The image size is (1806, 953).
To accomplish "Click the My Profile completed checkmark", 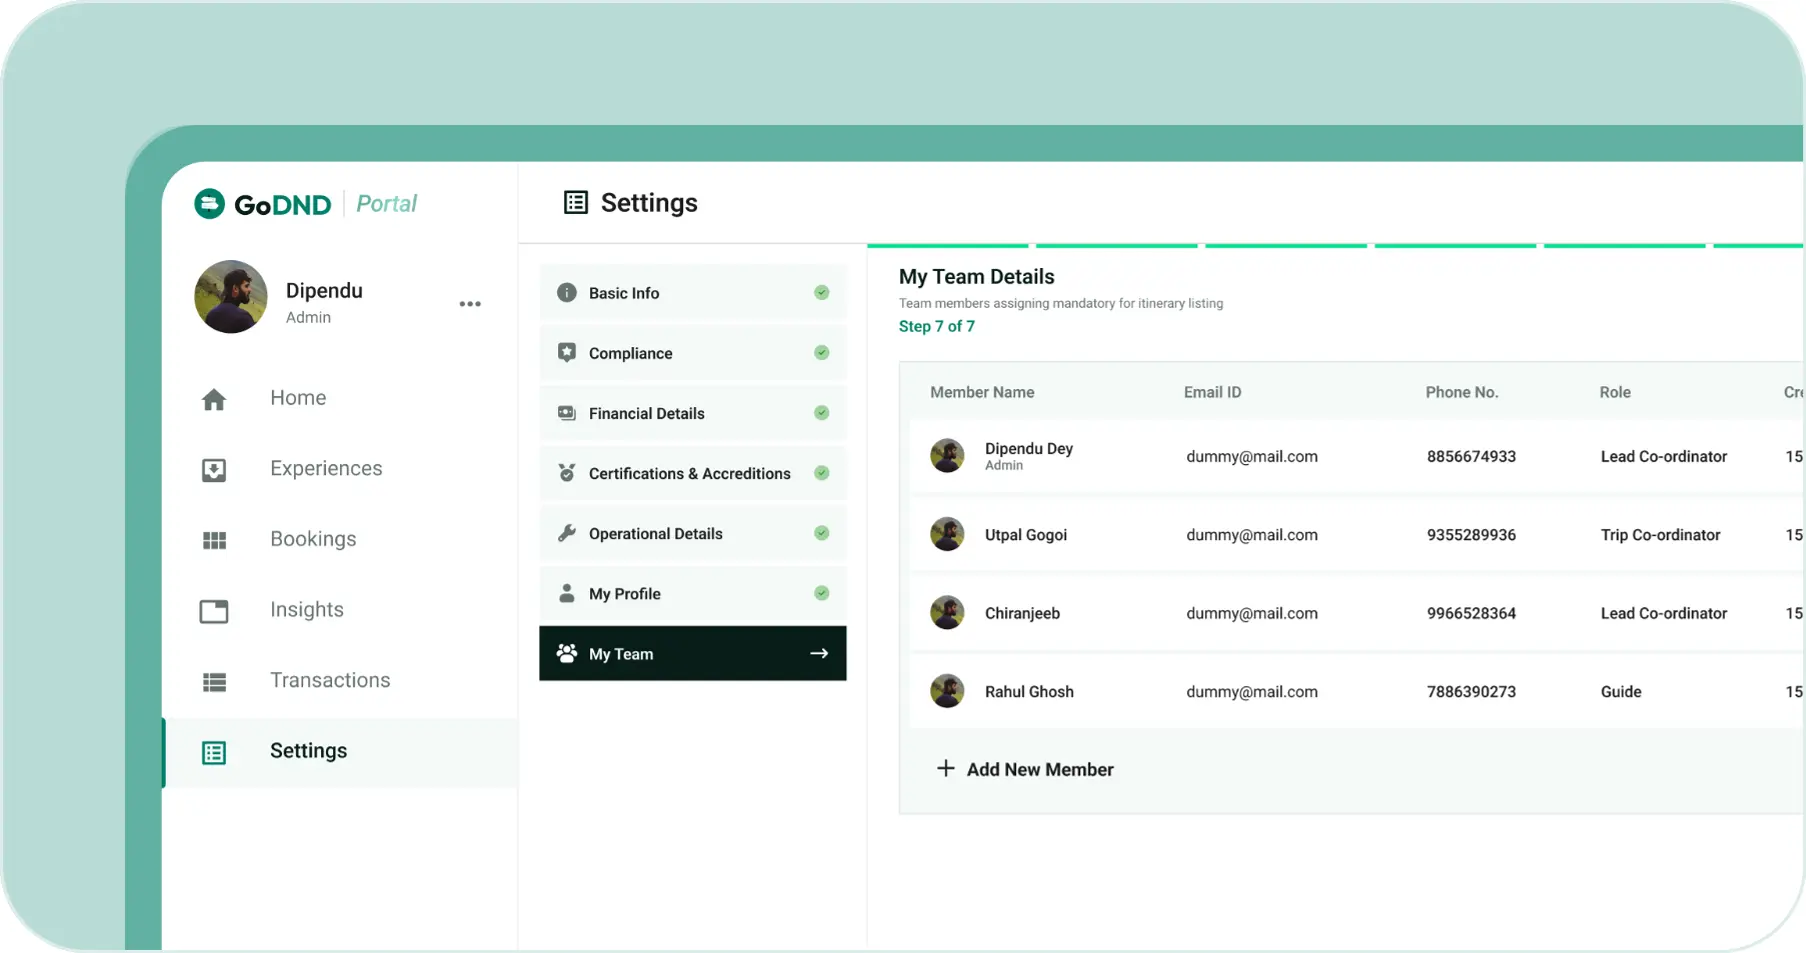I will tap(821, 593).
